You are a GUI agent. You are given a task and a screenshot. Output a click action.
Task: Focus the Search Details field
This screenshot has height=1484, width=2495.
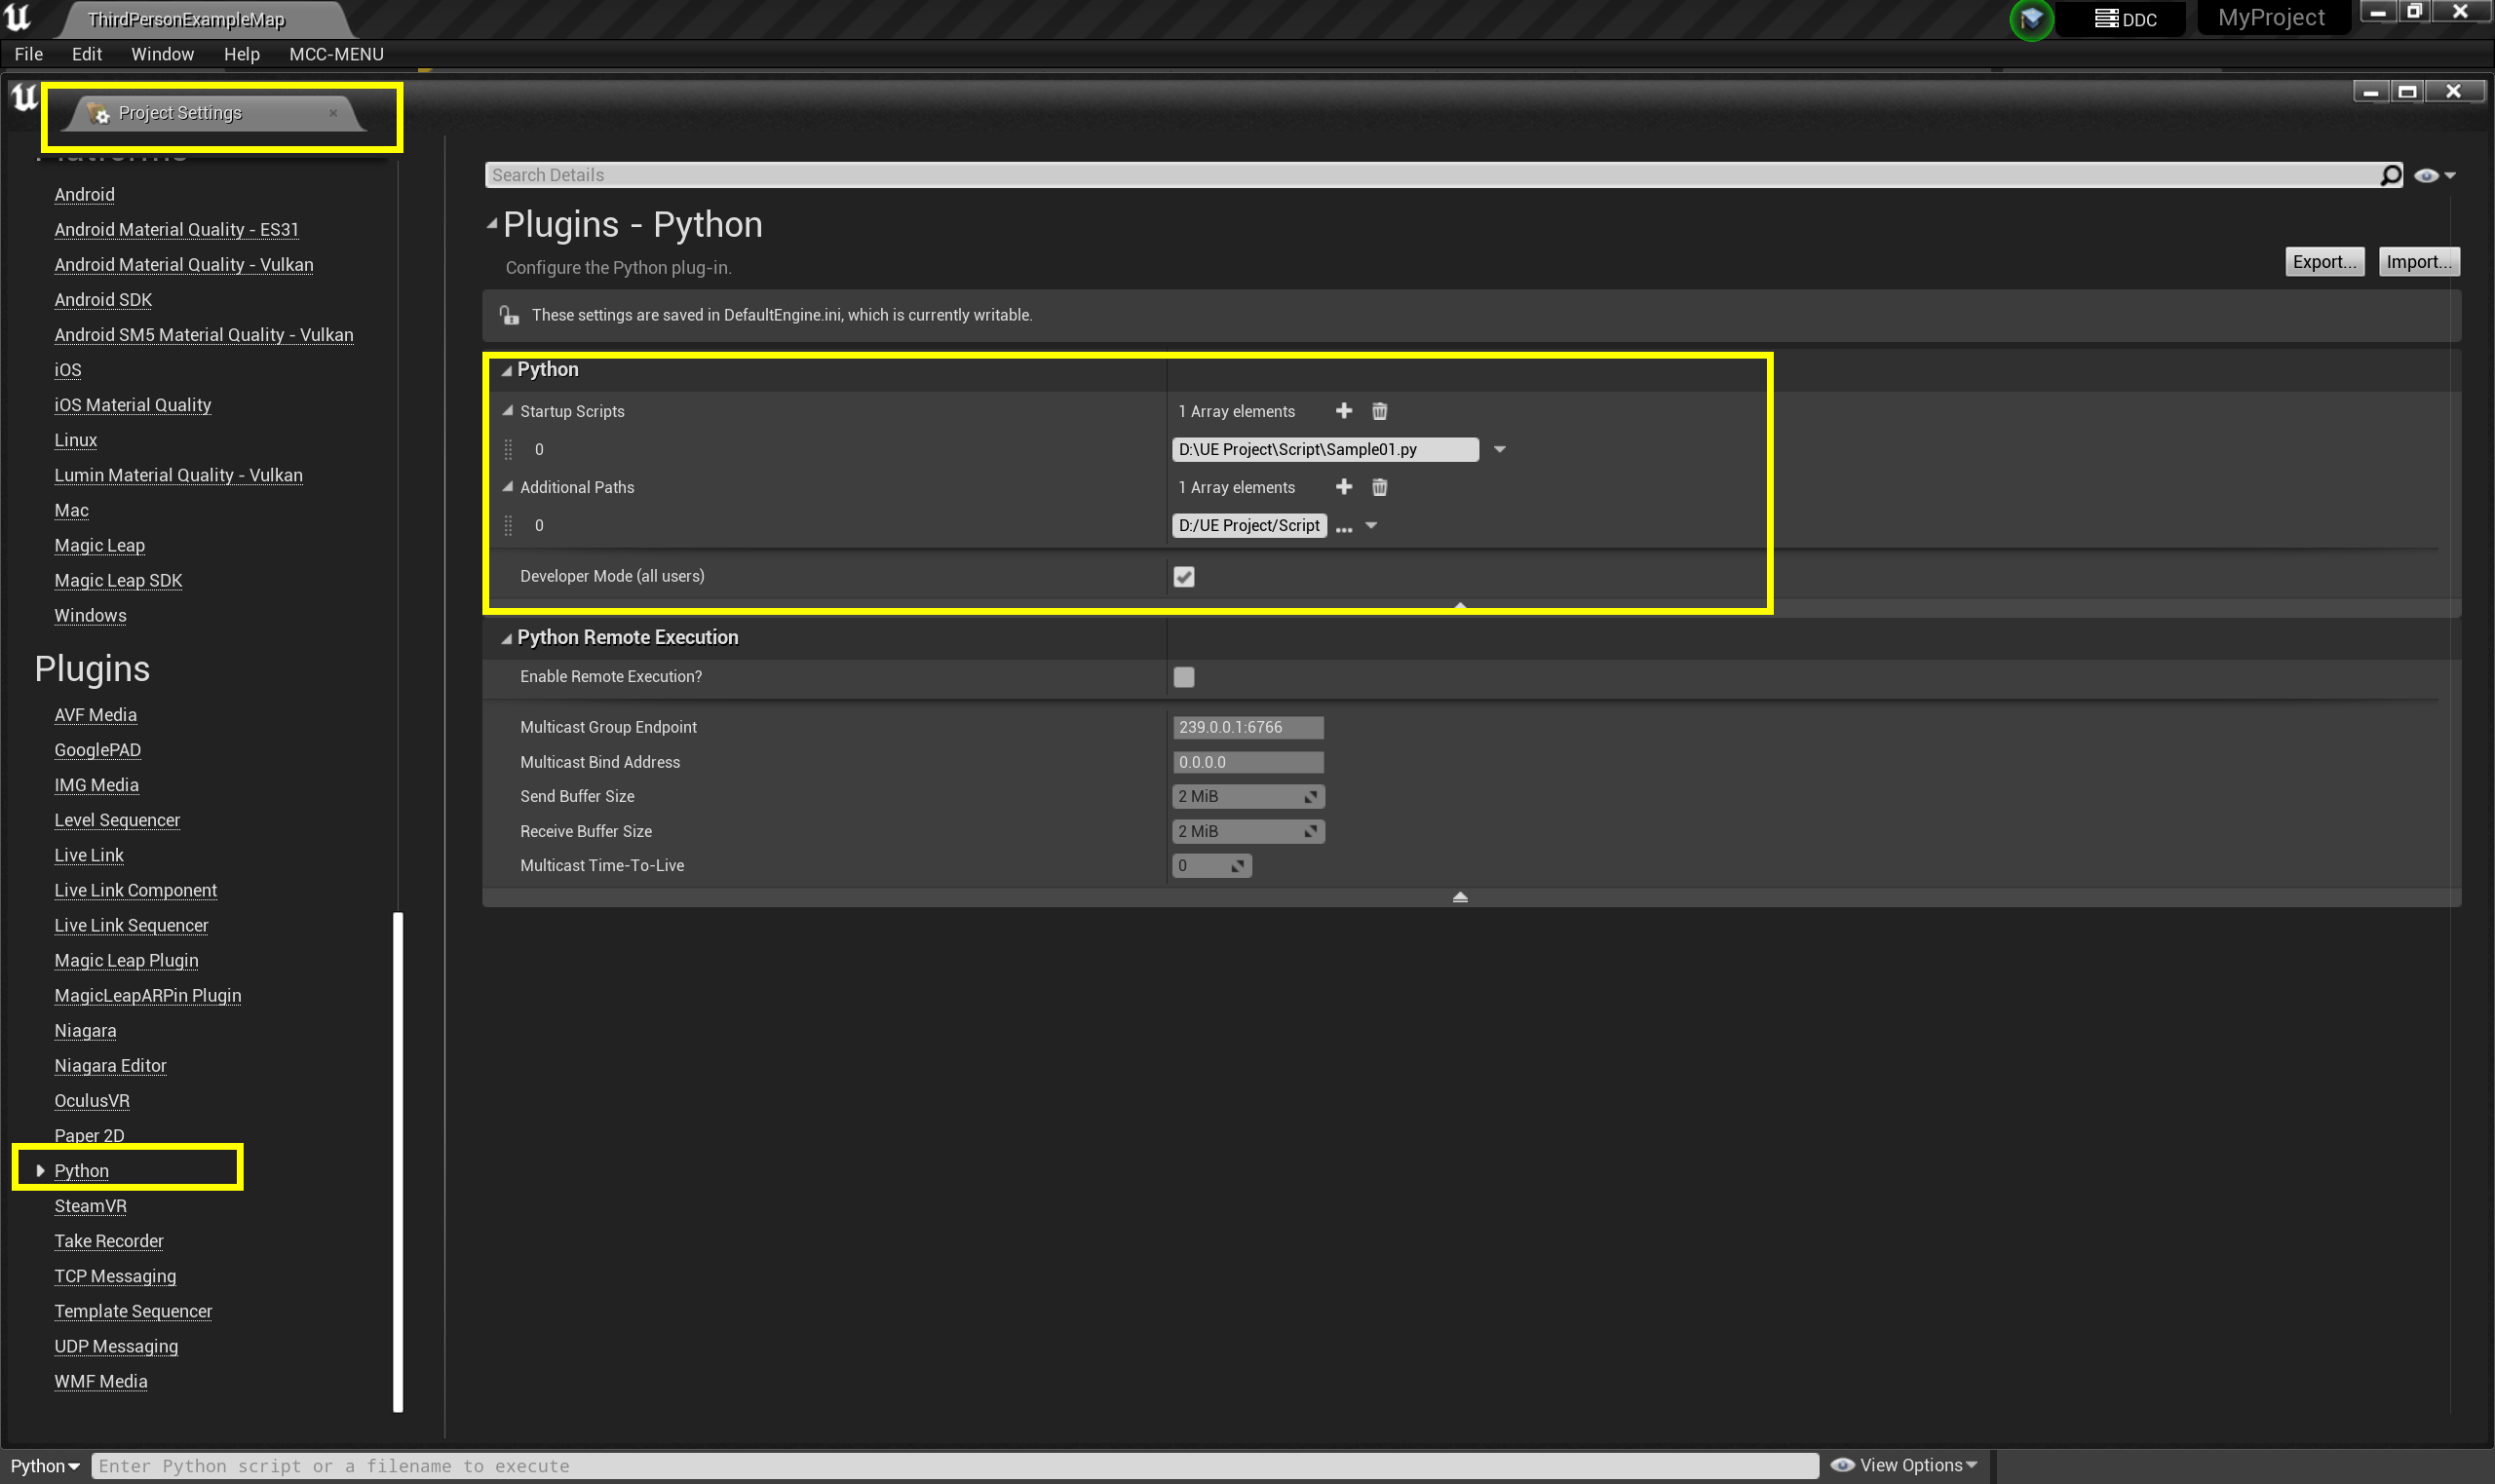click(x=1430, y=175)
